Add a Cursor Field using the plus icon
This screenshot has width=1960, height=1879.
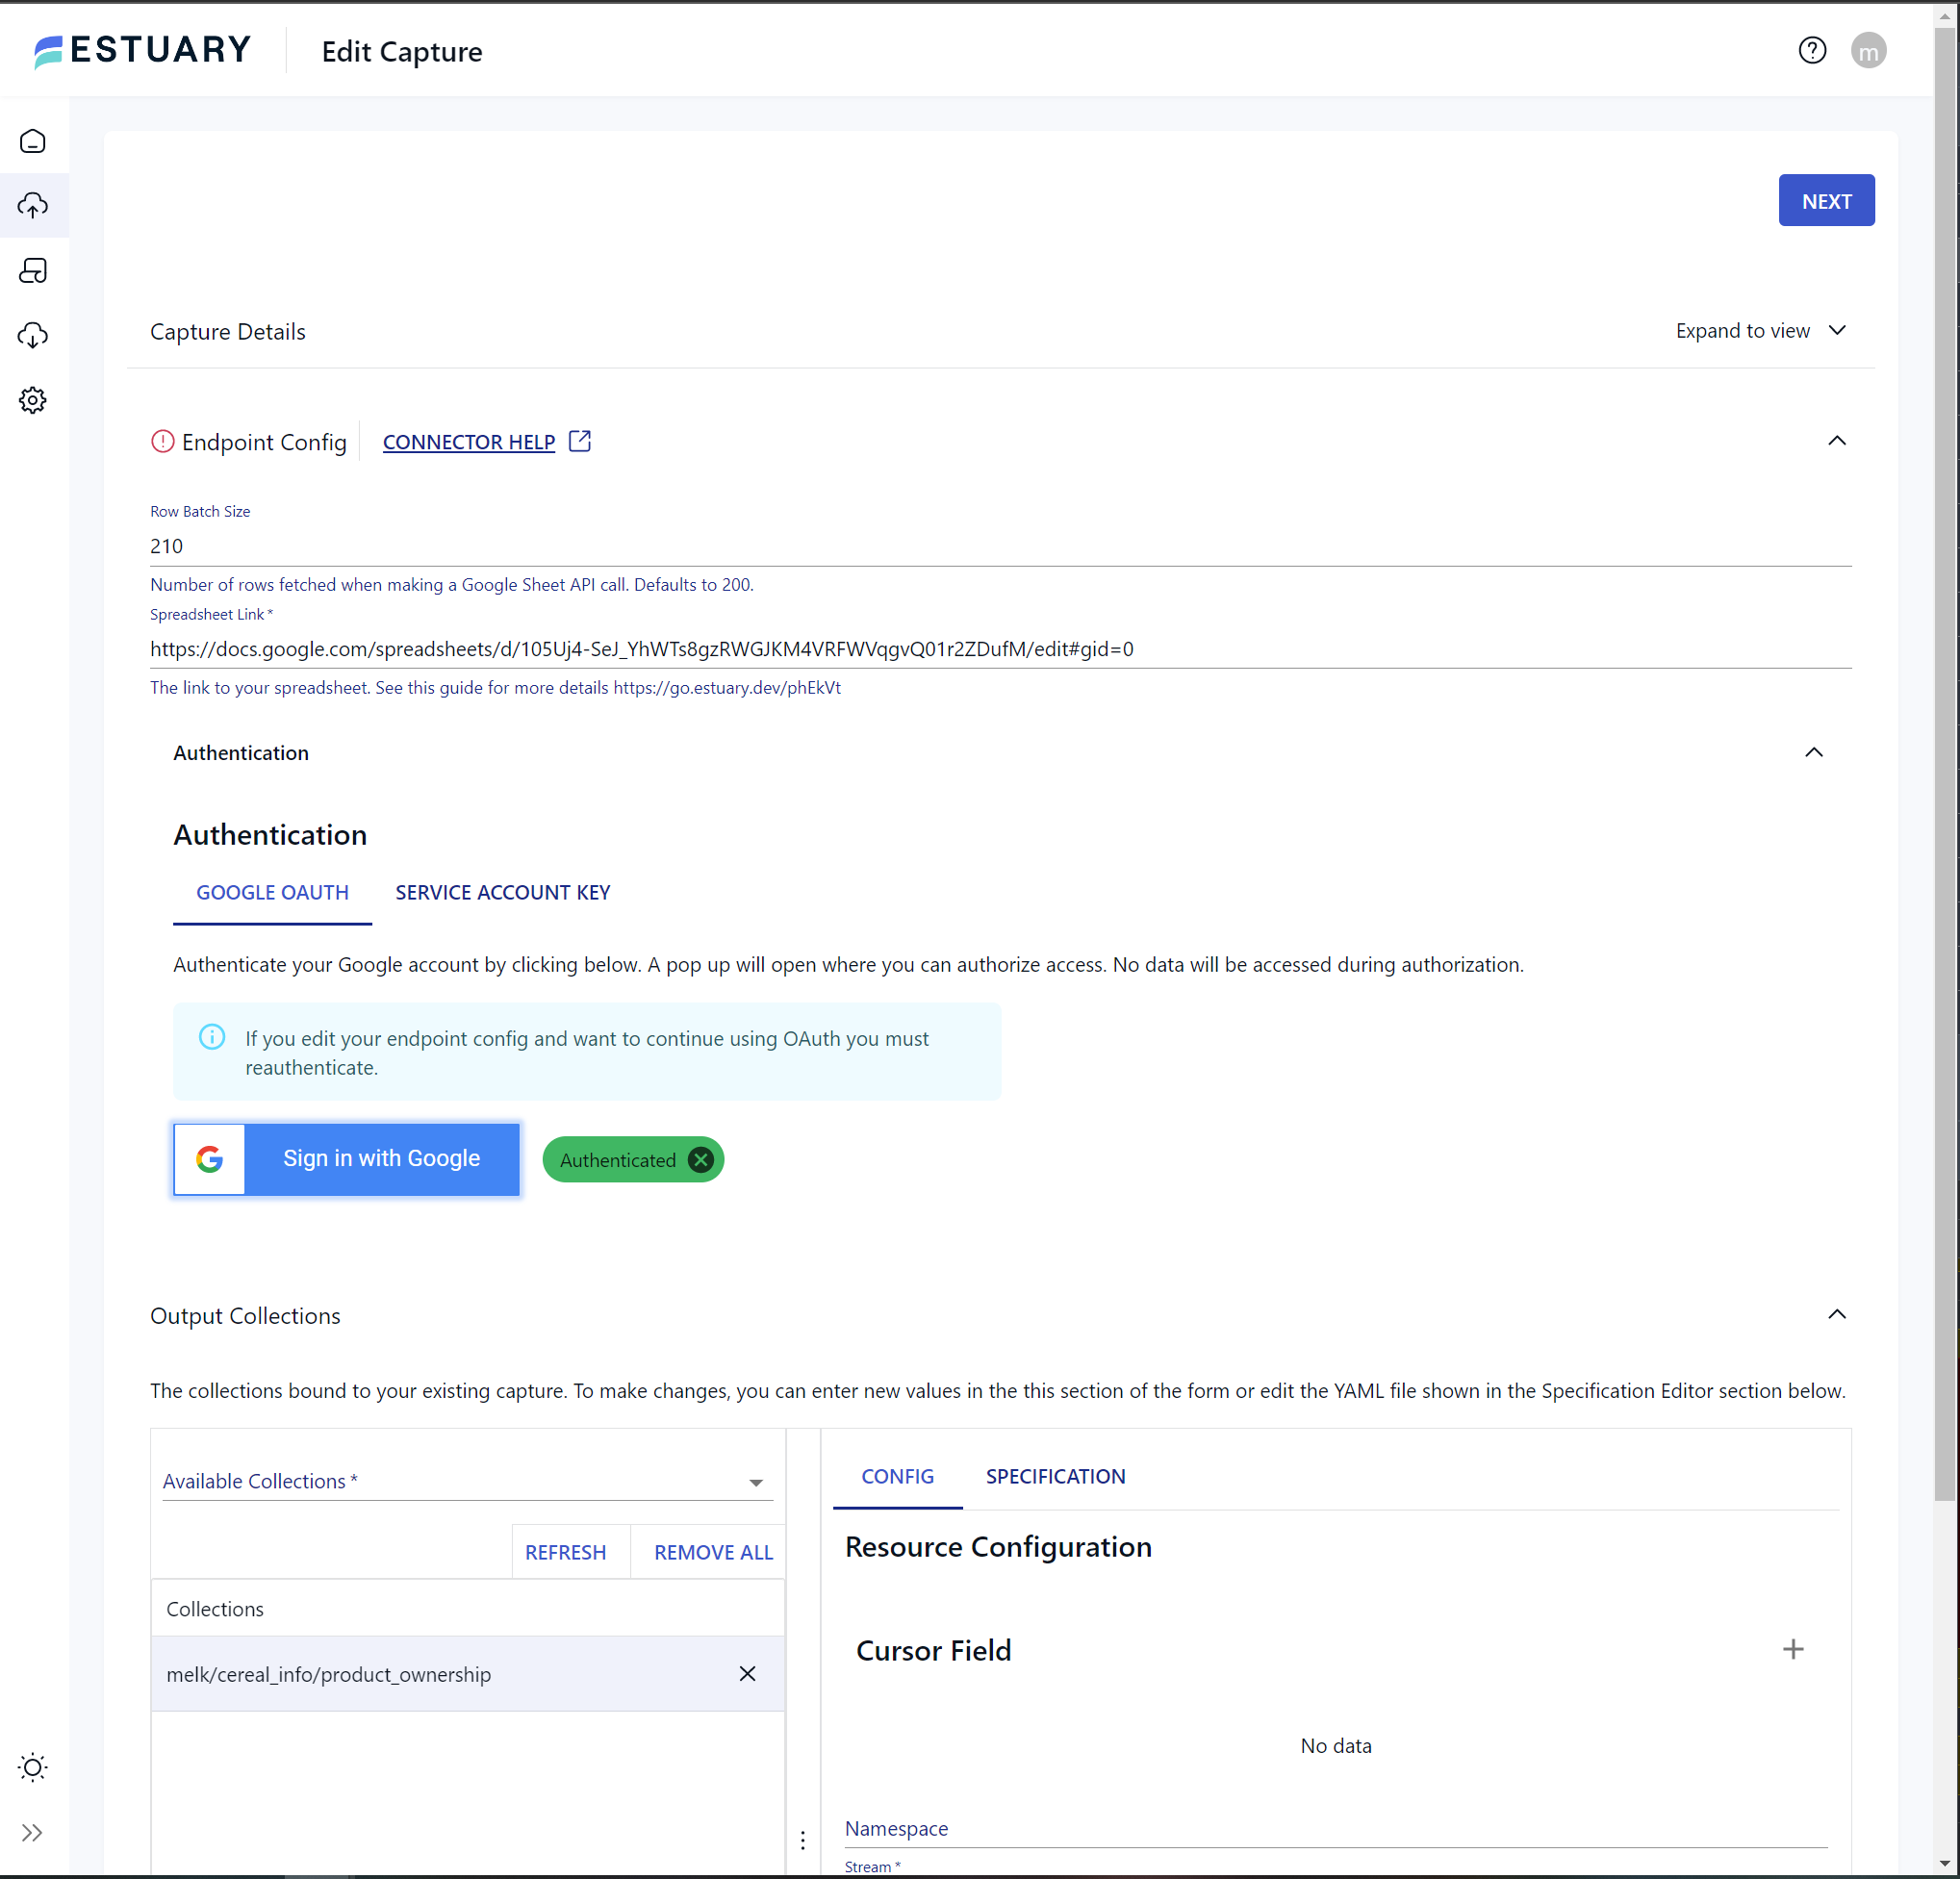click(x=1794, y=1650)
